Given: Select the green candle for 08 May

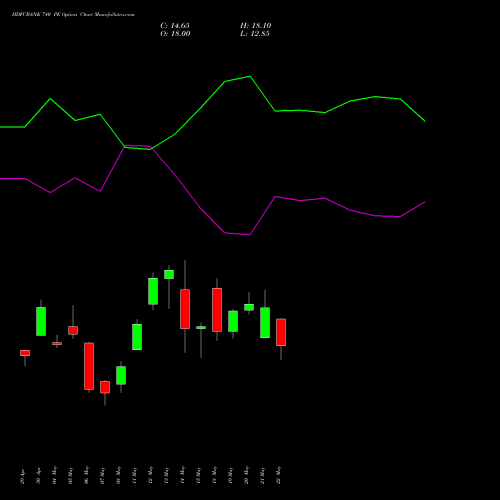Looking at the screenshot, I should (x=121, y=375).
